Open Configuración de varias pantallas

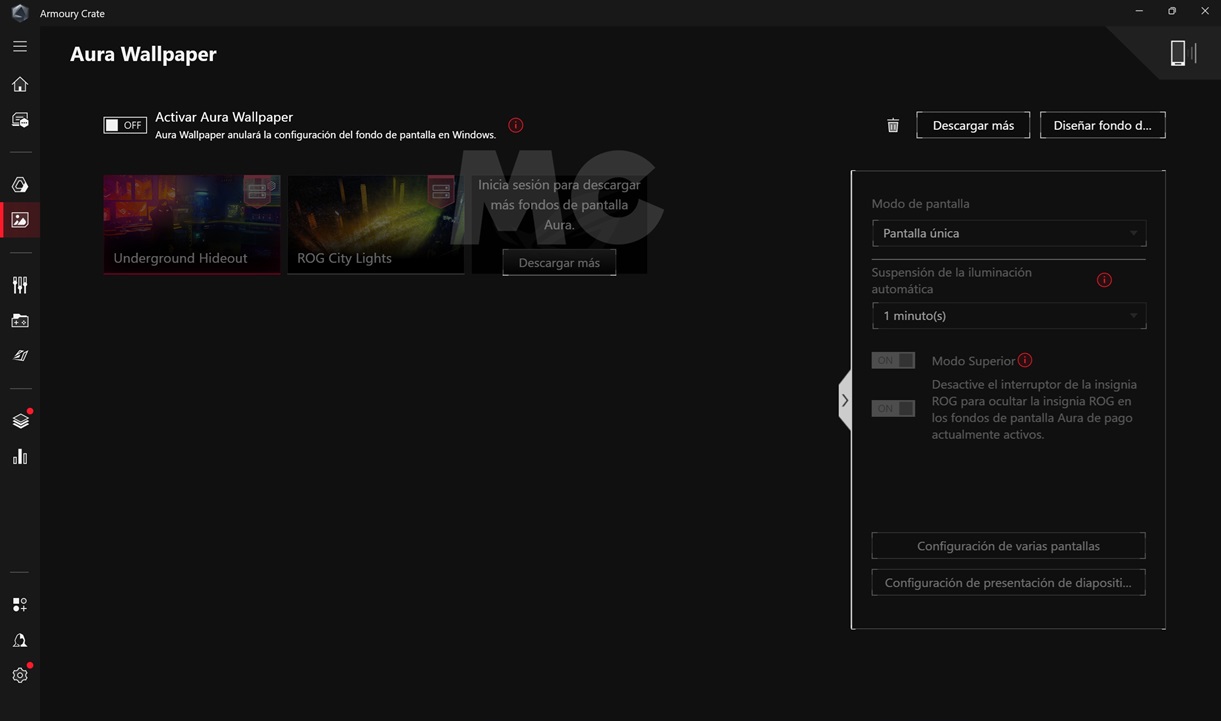click(1008, 546)
